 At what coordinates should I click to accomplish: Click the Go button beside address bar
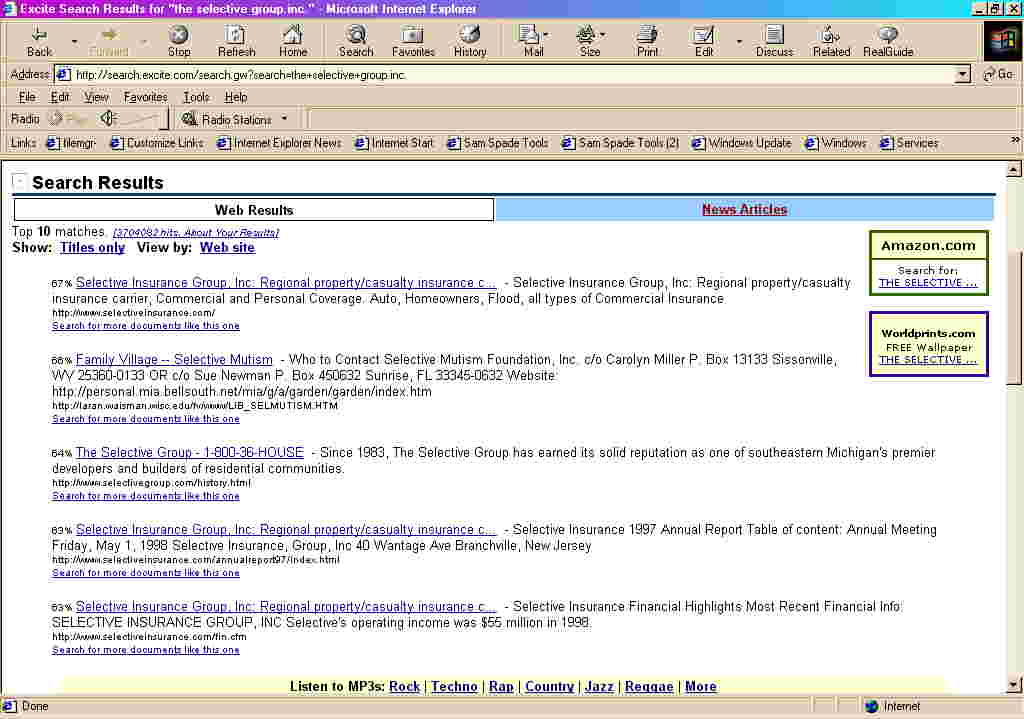pyautogui.click(x=998, y=75)
